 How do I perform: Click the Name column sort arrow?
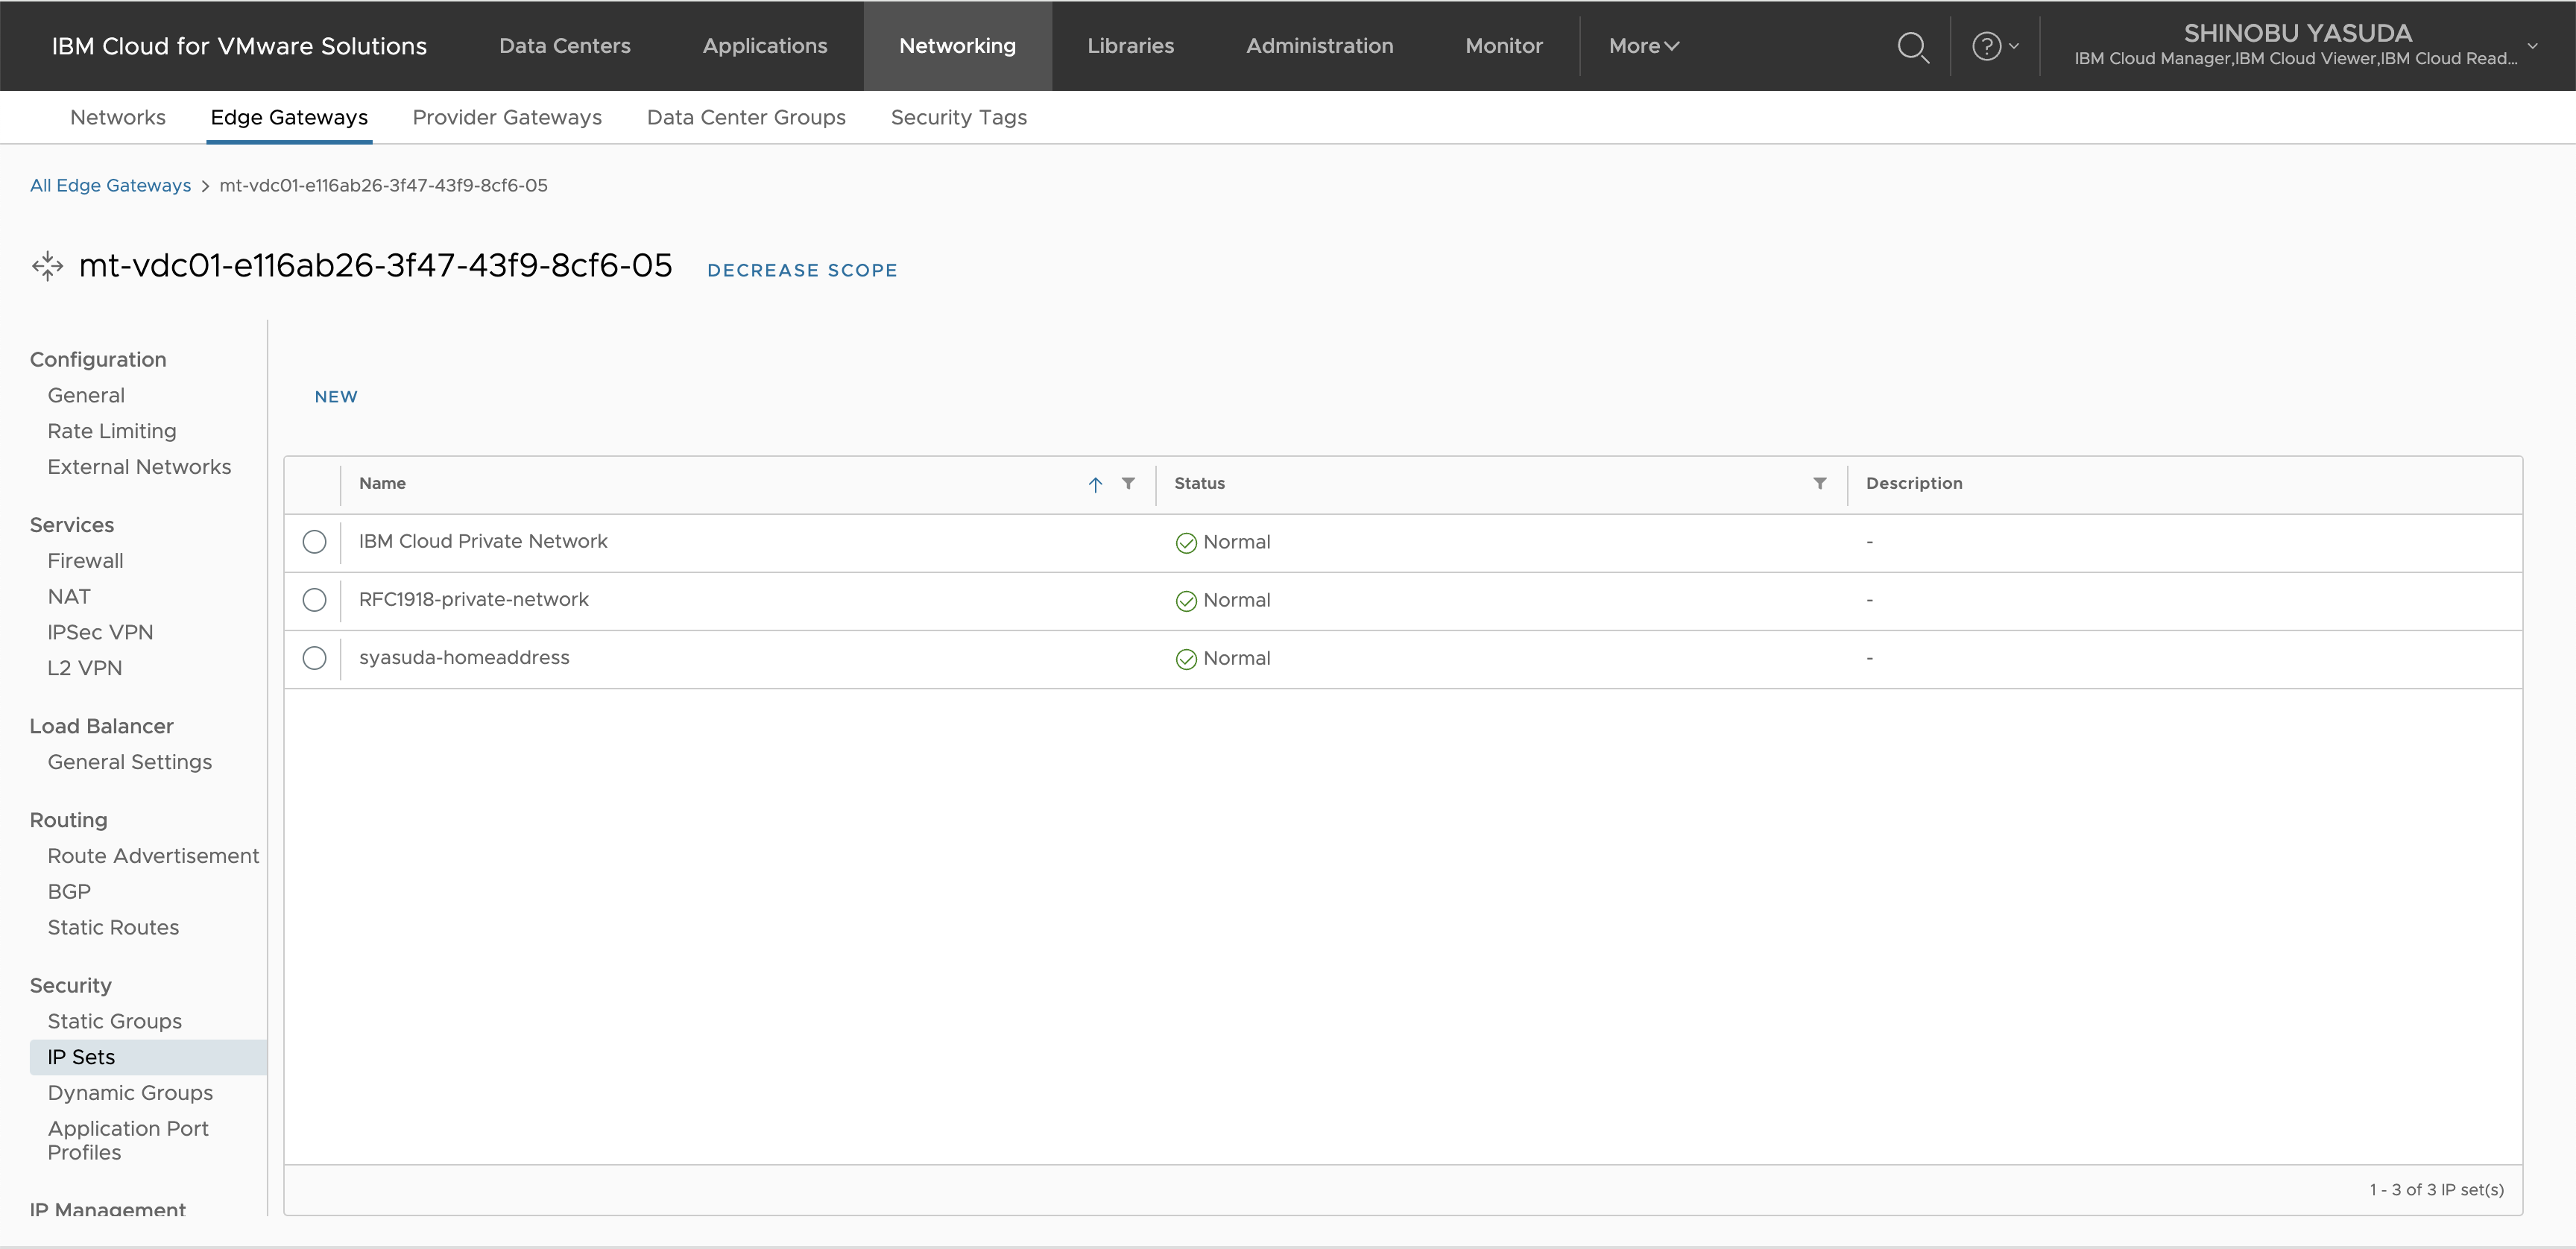click(1095, 485)
